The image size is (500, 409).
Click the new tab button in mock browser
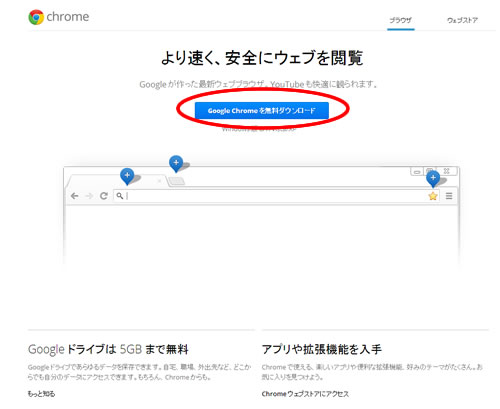(176, 181)
